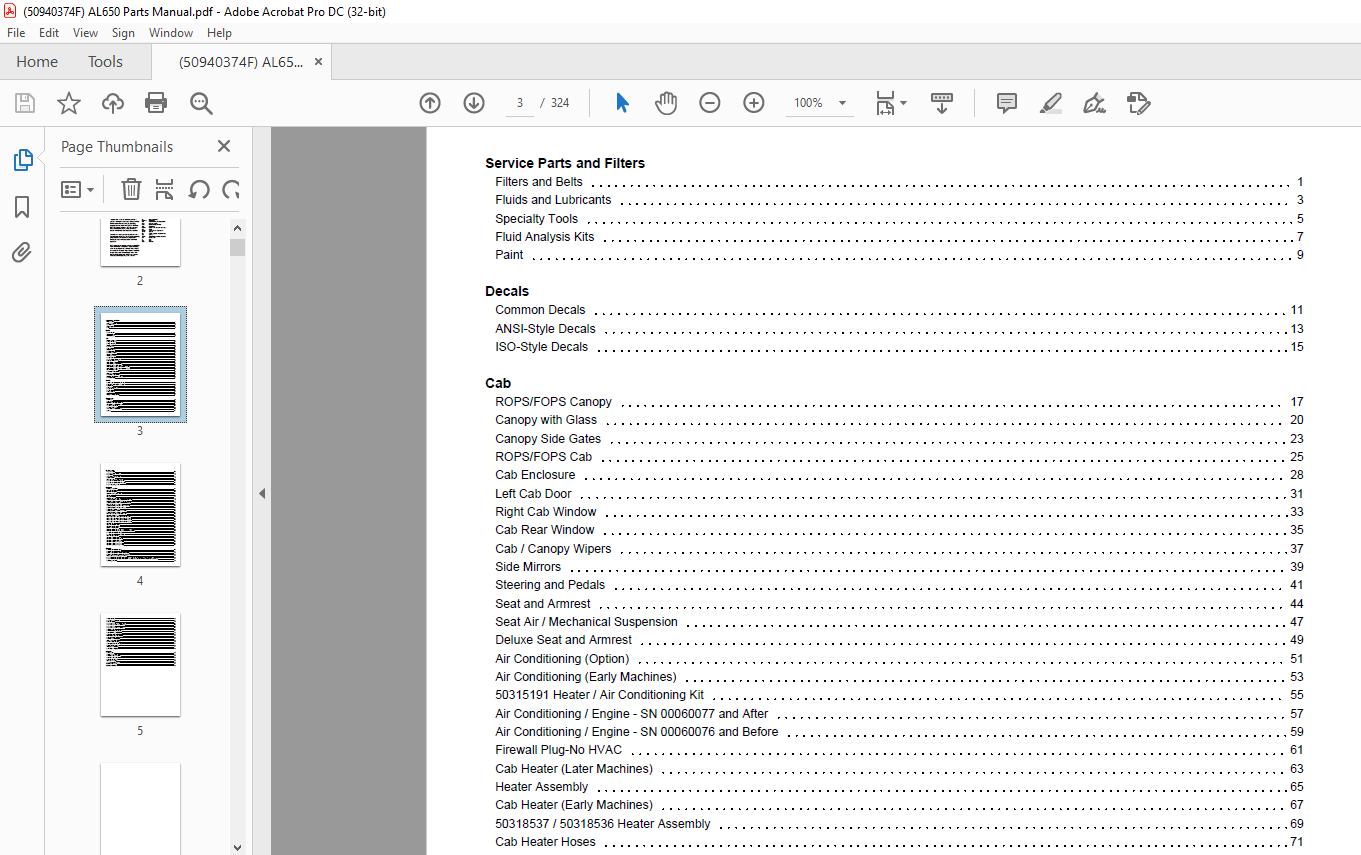
Task: Activate the Hand pan tool
Action: click(666, 103)
